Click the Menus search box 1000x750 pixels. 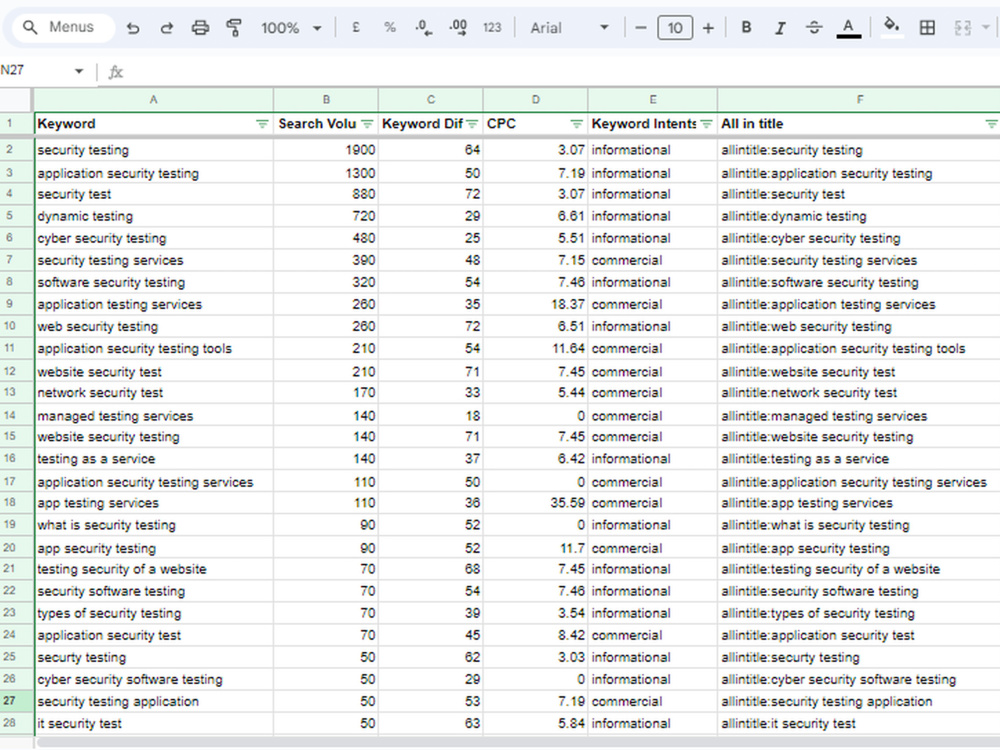pos(62,27)
